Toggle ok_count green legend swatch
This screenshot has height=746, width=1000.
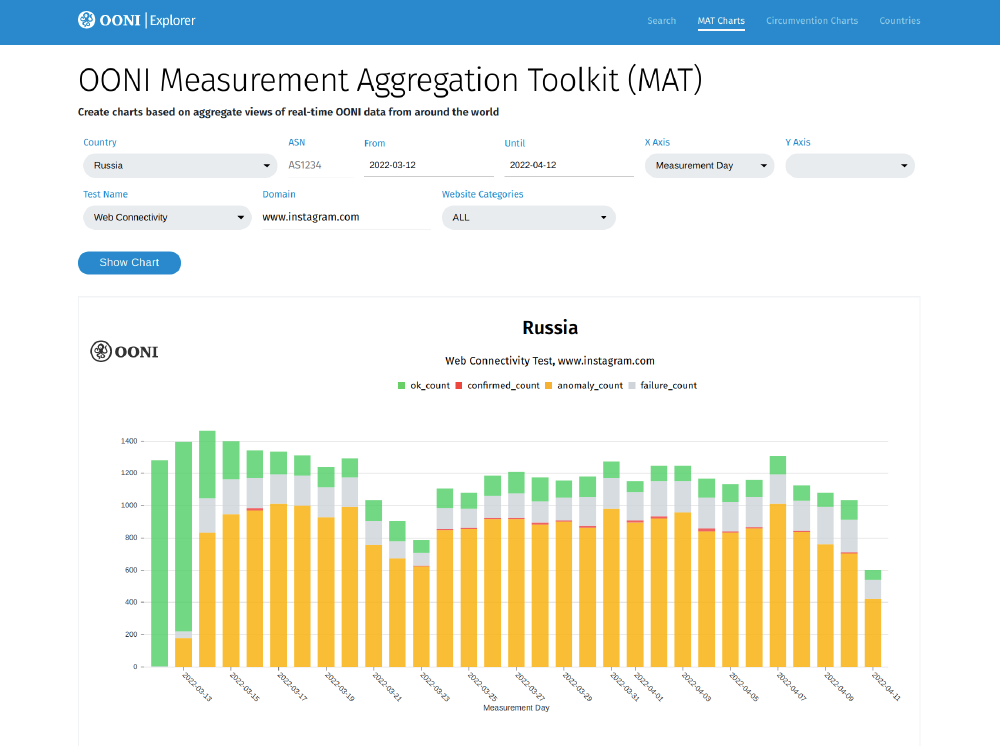pyautogui.click(x=402, y=385)
